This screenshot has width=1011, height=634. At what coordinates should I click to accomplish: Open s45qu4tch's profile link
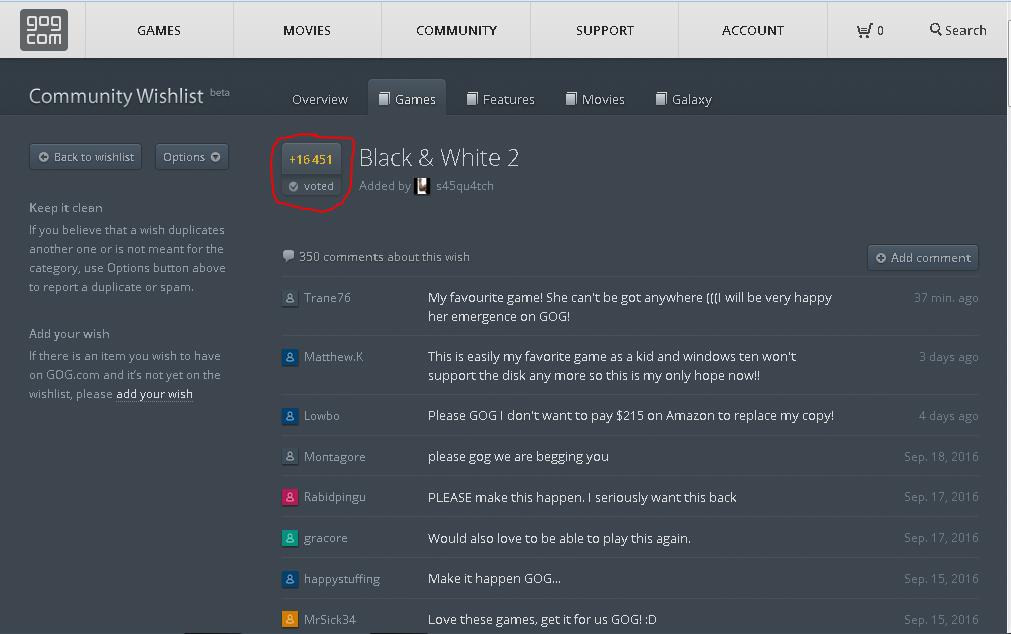click(x=464, y=186)
